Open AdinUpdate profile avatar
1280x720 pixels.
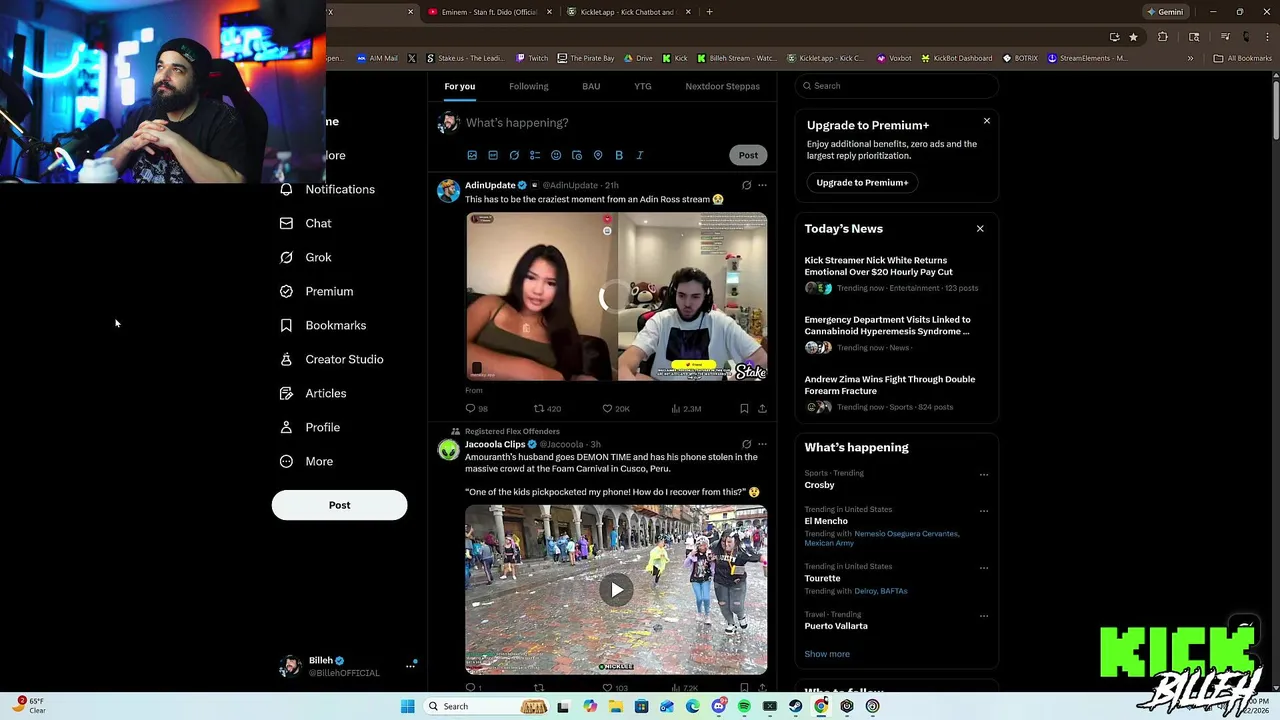(x=448, y=191)
